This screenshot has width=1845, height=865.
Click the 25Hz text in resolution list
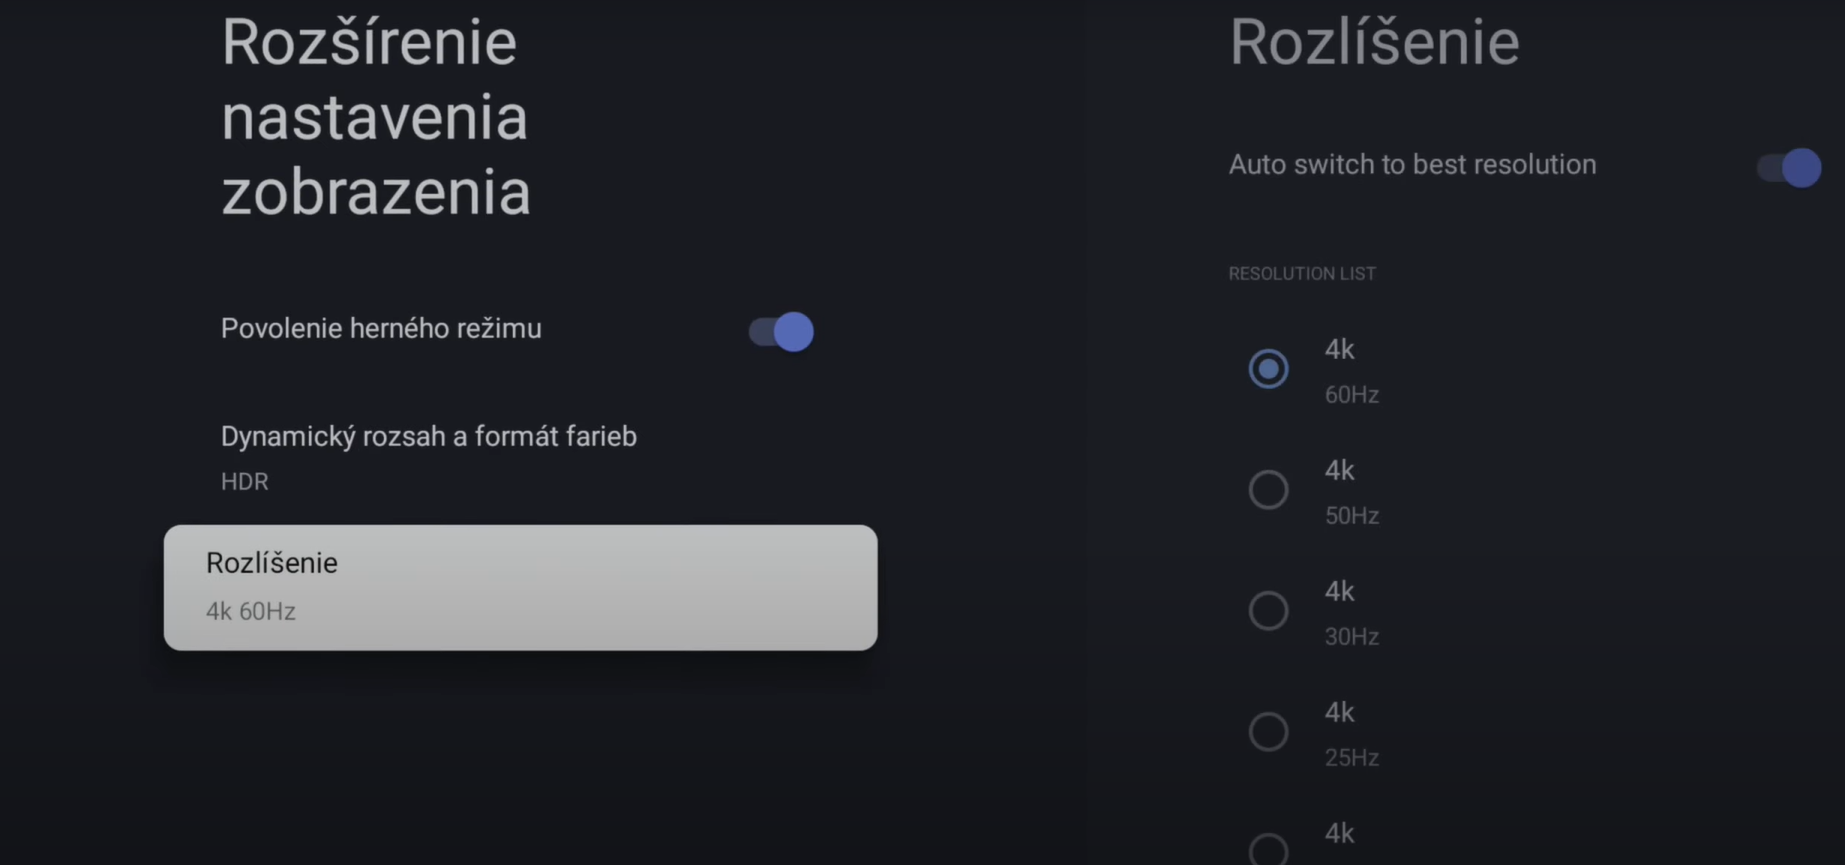click(x=1352, y=758)
